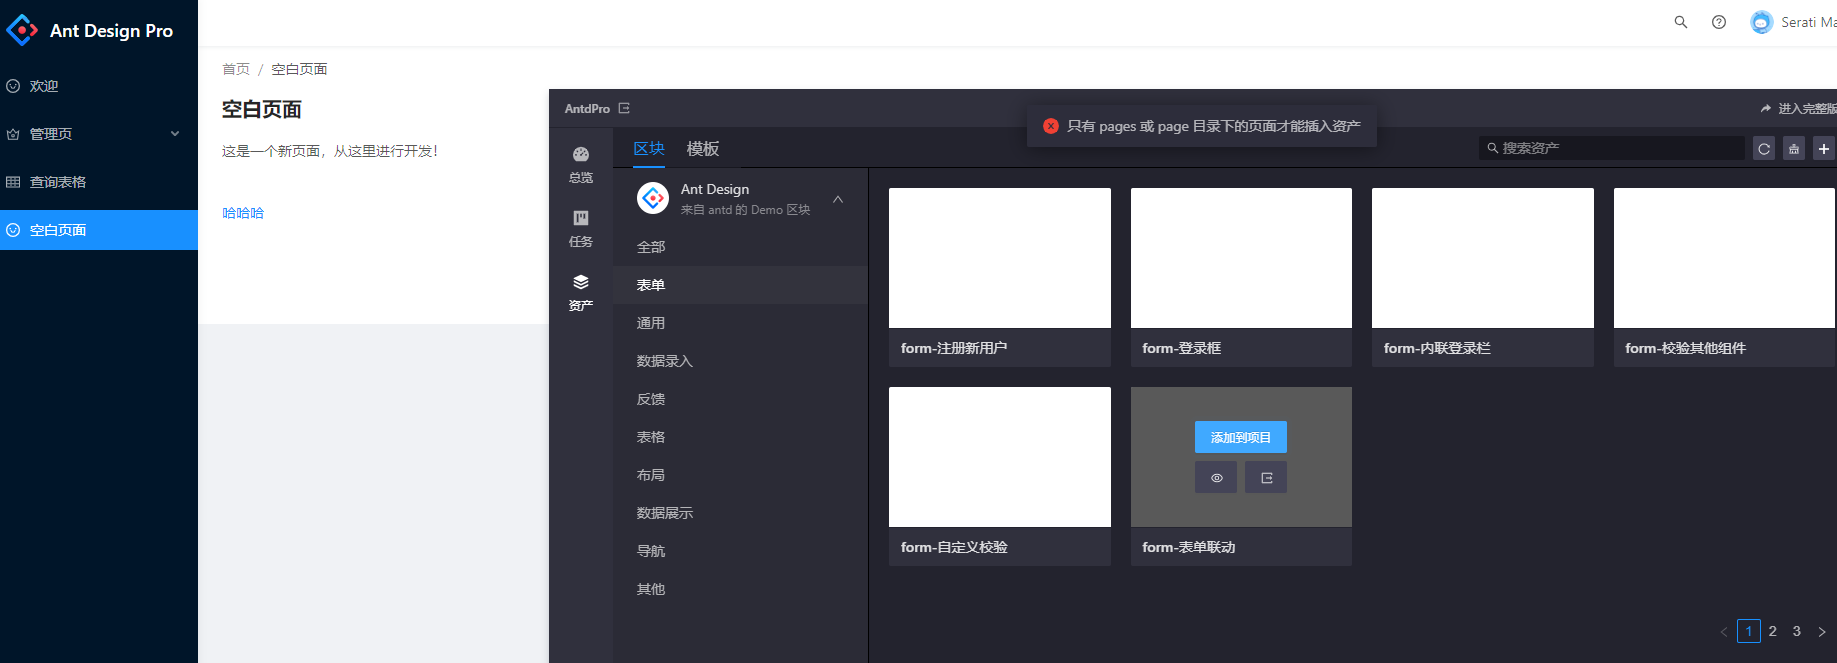The width and height of the screenshot is (1837, 663).
Task: Preview form-表单联动 block with eye icon
Action: coord(1216,477)
